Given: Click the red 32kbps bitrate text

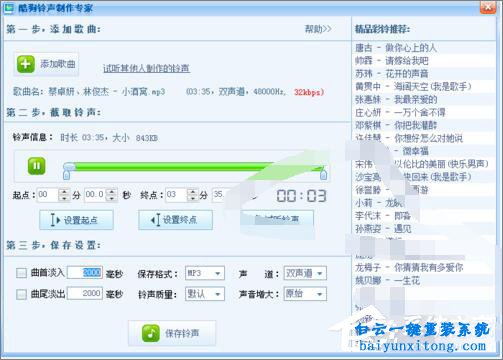Looking at the screenshot, I should [x=309, y=92].
